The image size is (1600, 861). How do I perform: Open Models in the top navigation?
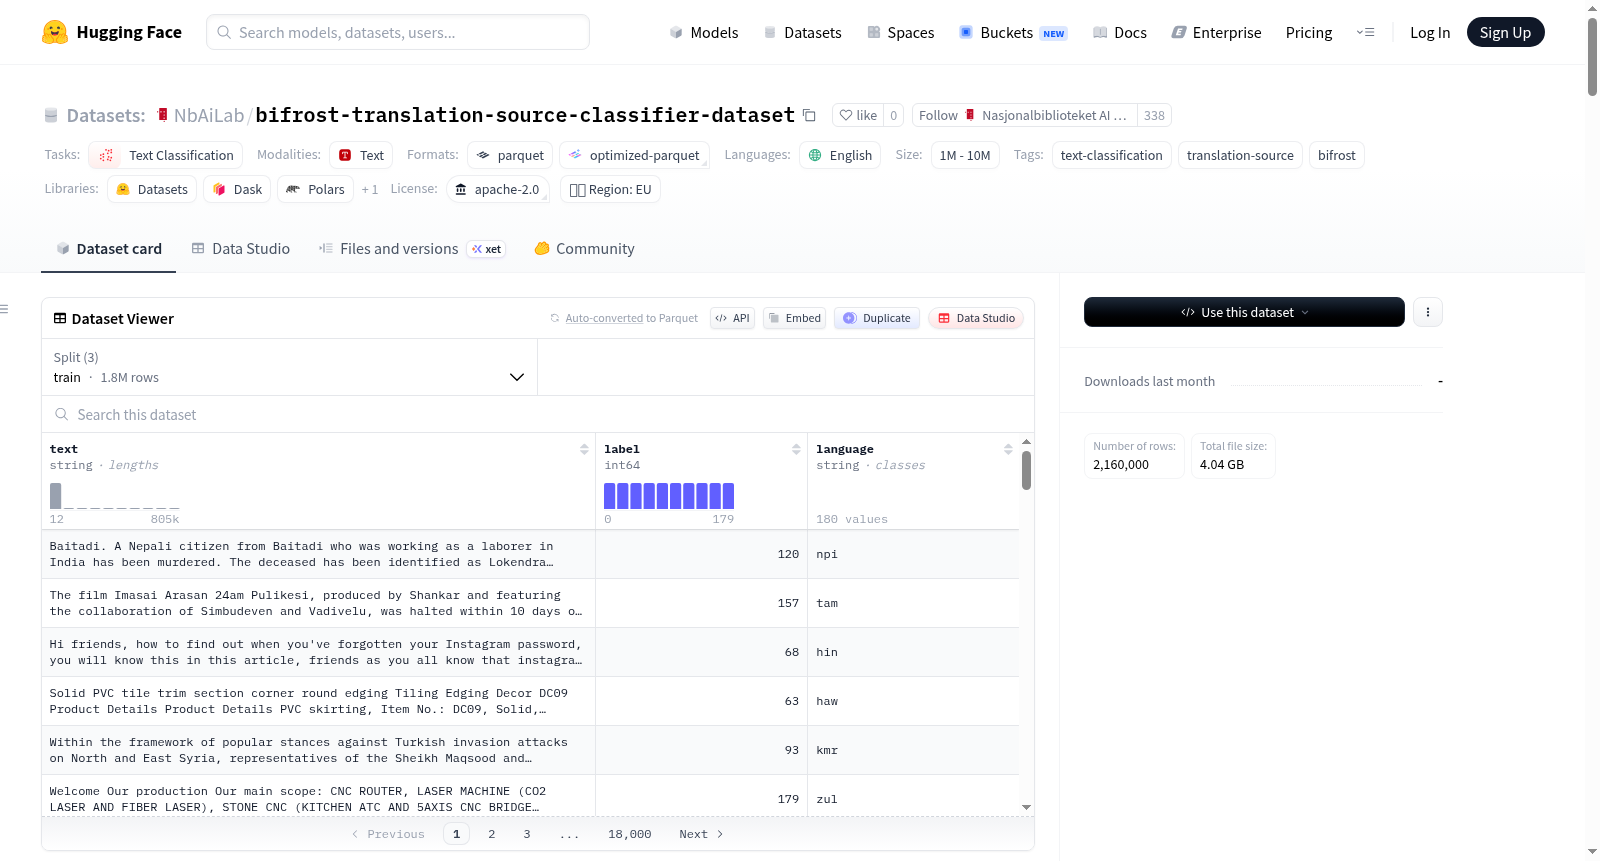click(704, 32)
